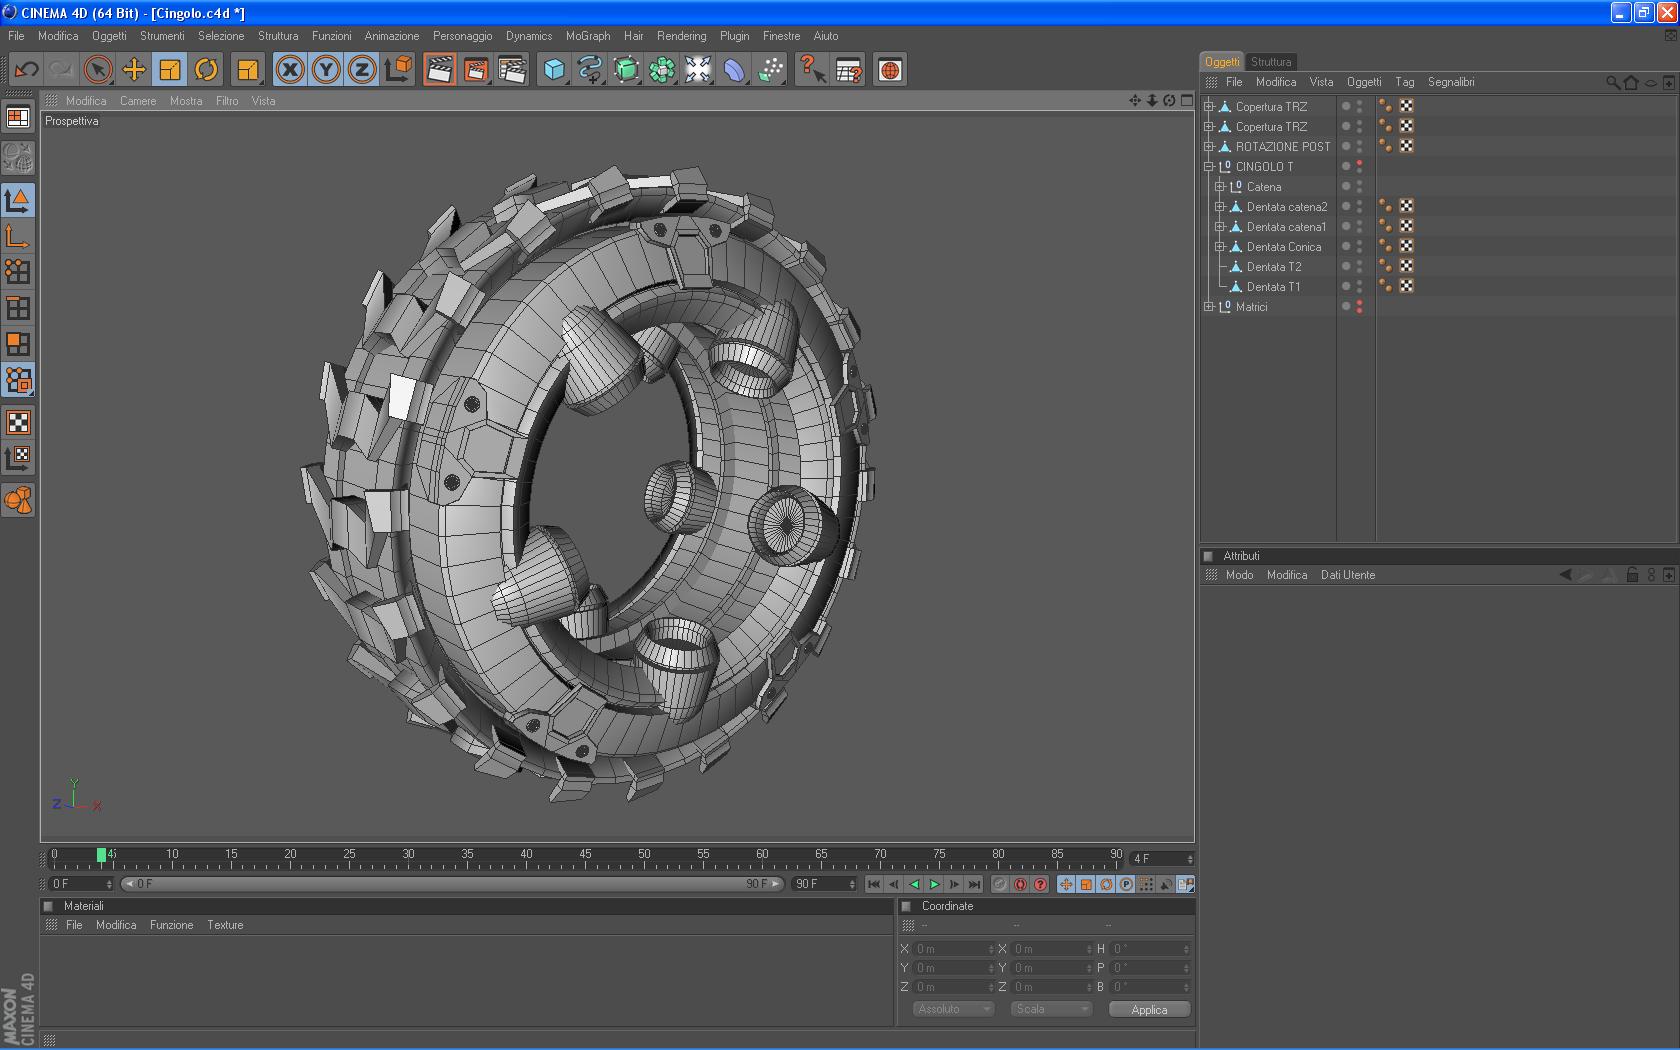This screenshot has width=1680, height=1050.
Task: Collapse the CINGOLO T group
Action: click(x=1209, y=167)
